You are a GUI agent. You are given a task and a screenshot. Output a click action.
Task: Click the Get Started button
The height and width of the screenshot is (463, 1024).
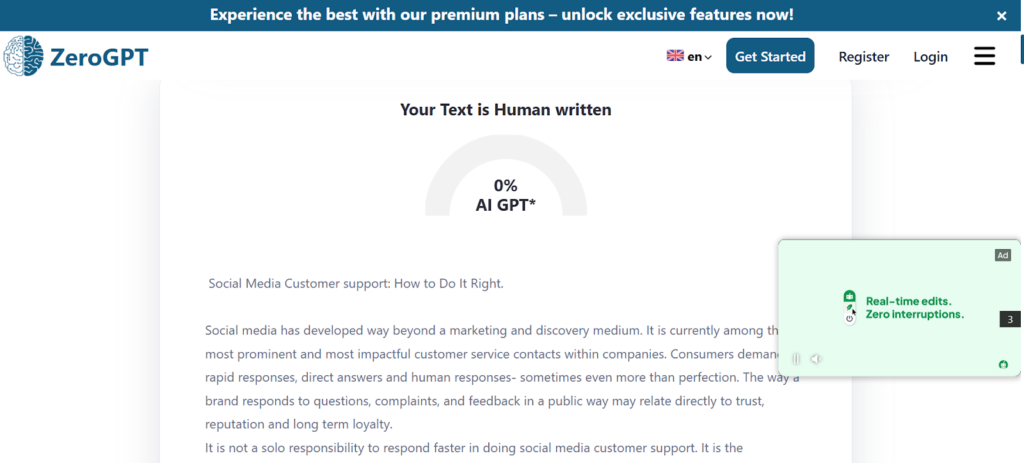click(770, 56)
